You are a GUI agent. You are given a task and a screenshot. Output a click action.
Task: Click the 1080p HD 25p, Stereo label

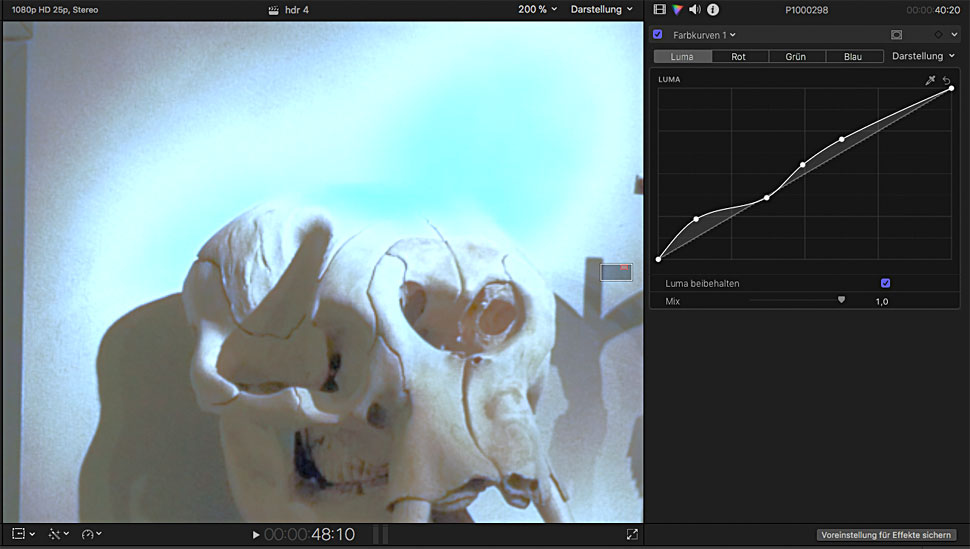pos(55,10)
